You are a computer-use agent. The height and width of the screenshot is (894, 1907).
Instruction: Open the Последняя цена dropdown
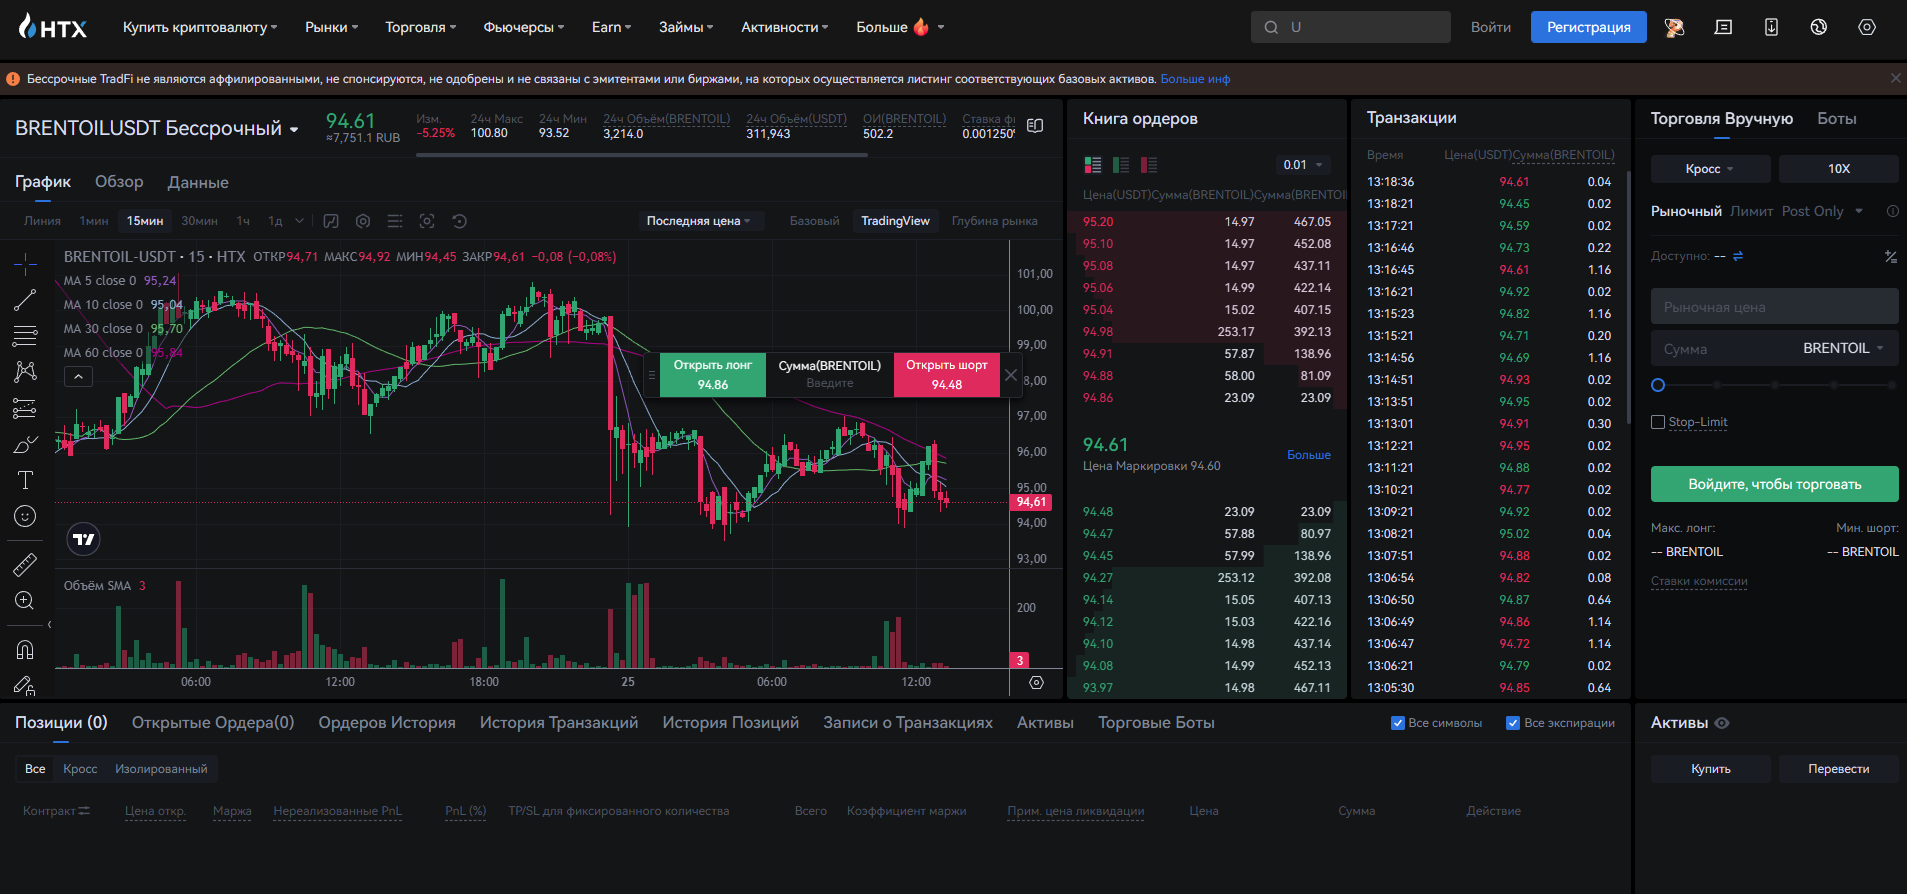698,221
